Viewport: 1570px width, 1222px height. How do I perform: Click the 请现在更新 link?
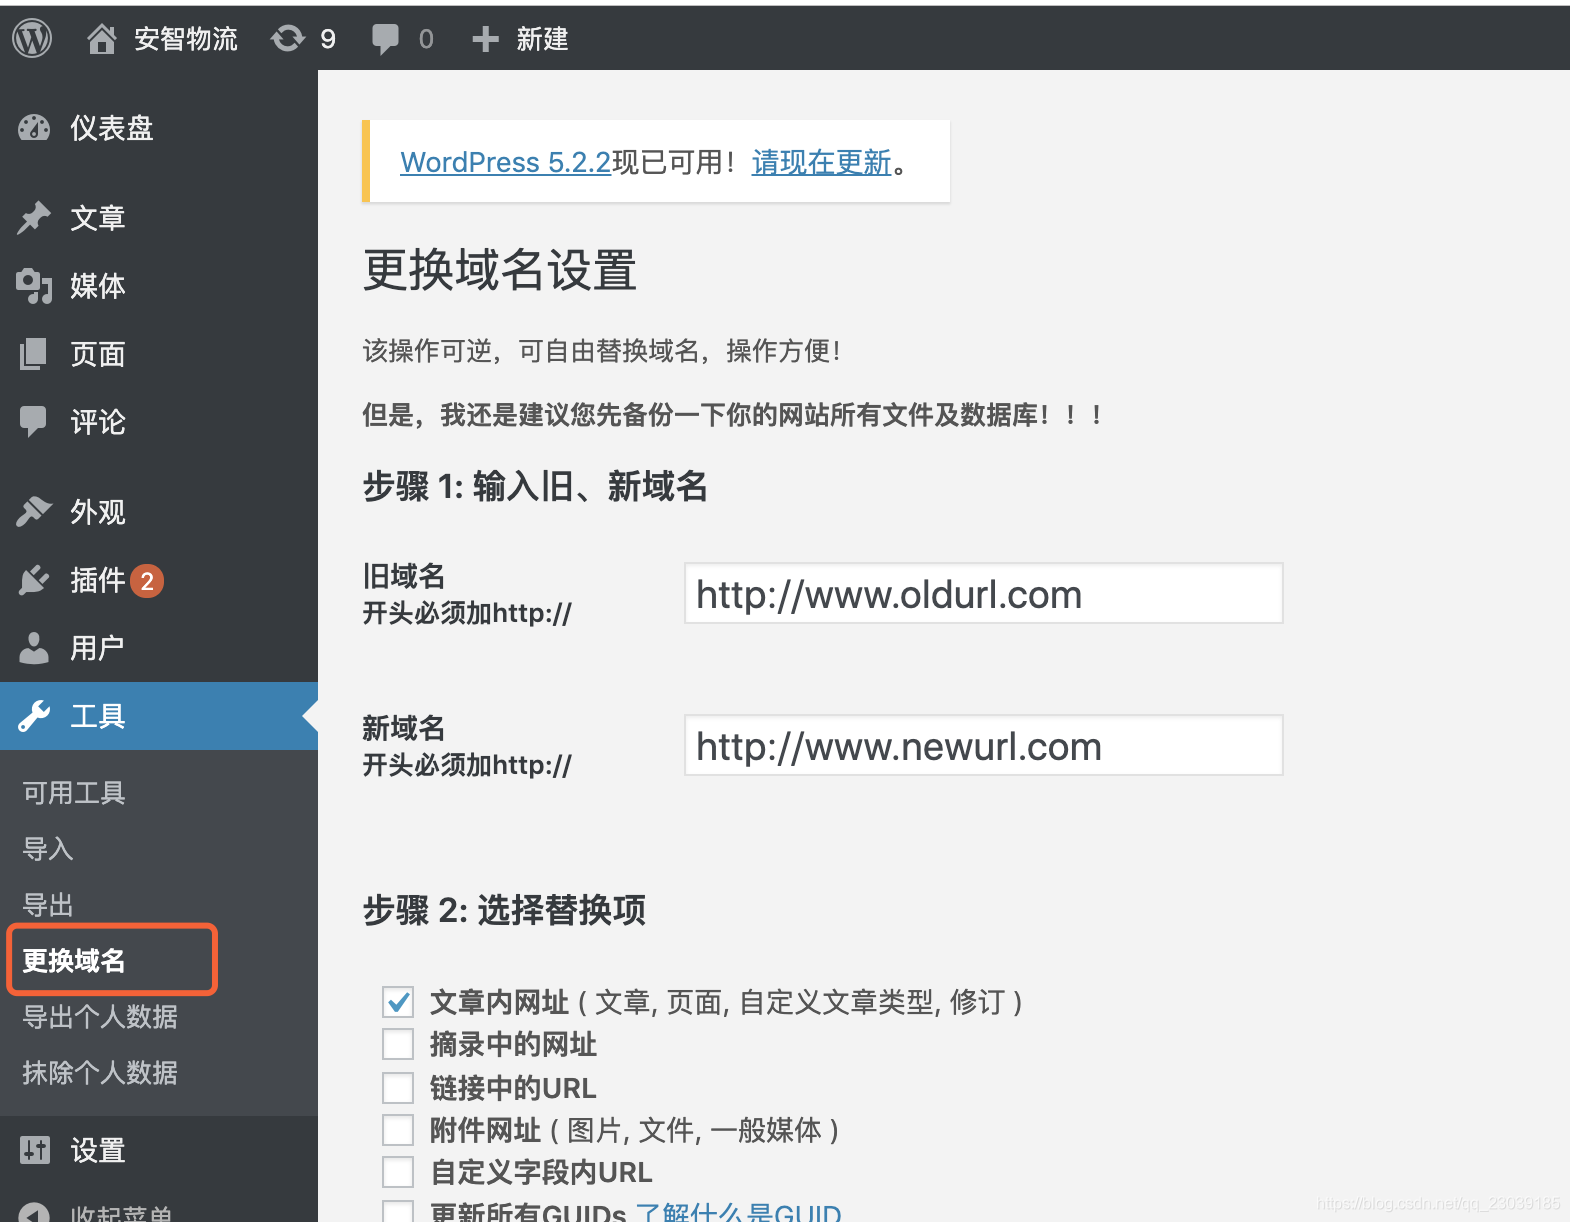[821, 162]
